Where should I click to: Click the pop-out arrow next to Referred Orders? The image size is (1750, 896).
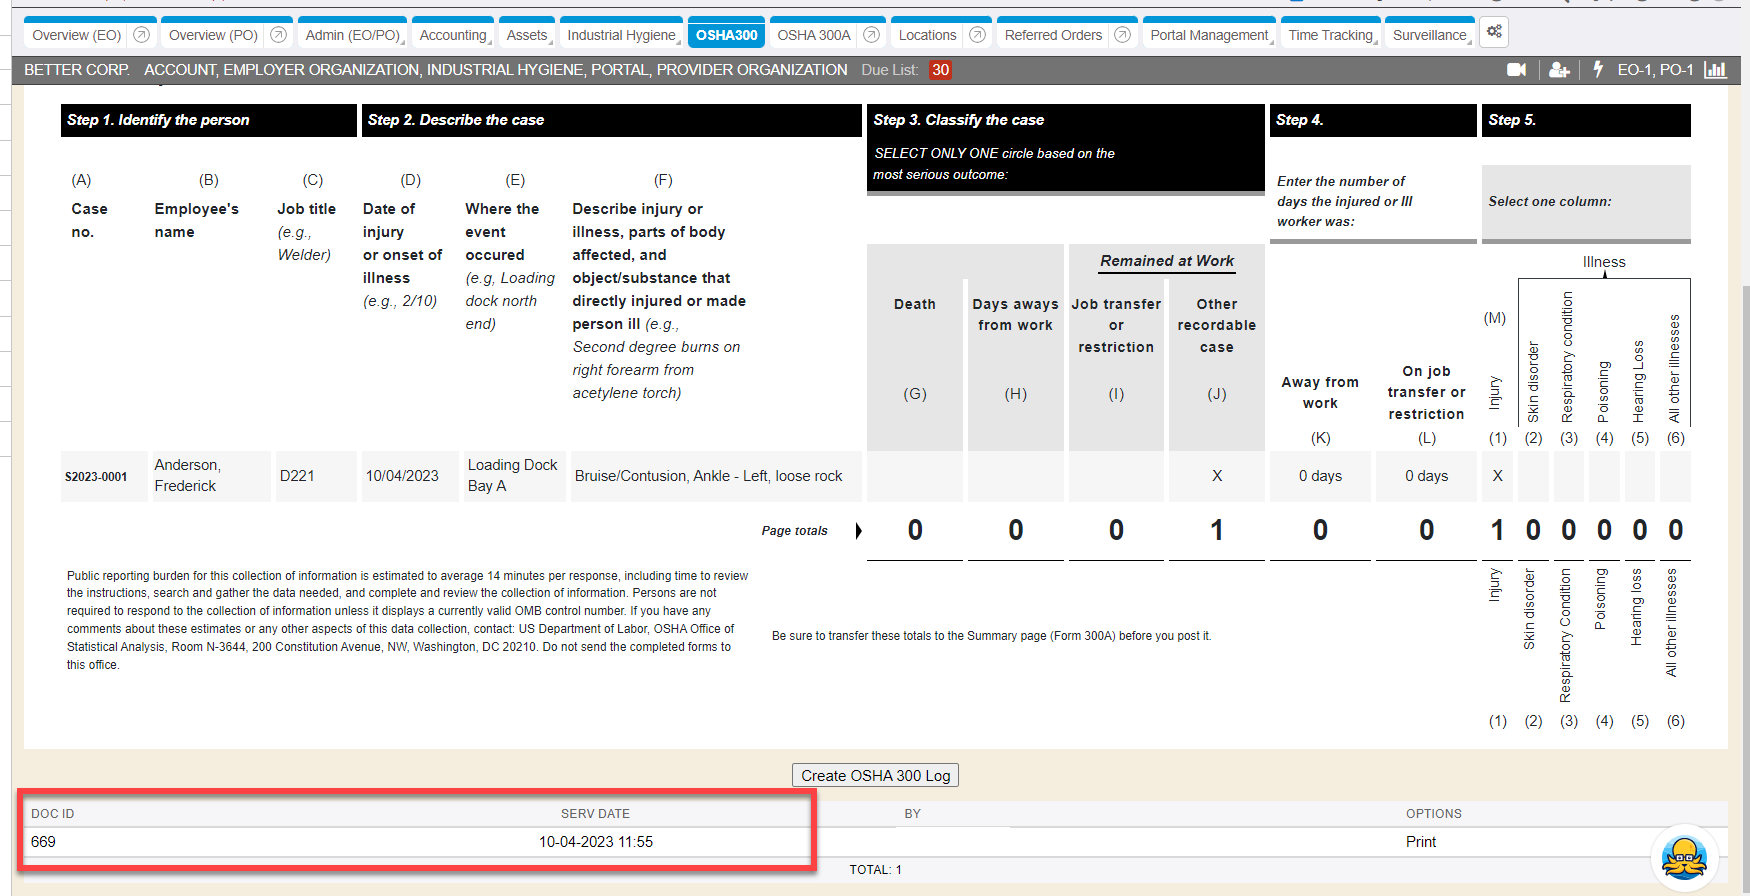[1122, 35]
